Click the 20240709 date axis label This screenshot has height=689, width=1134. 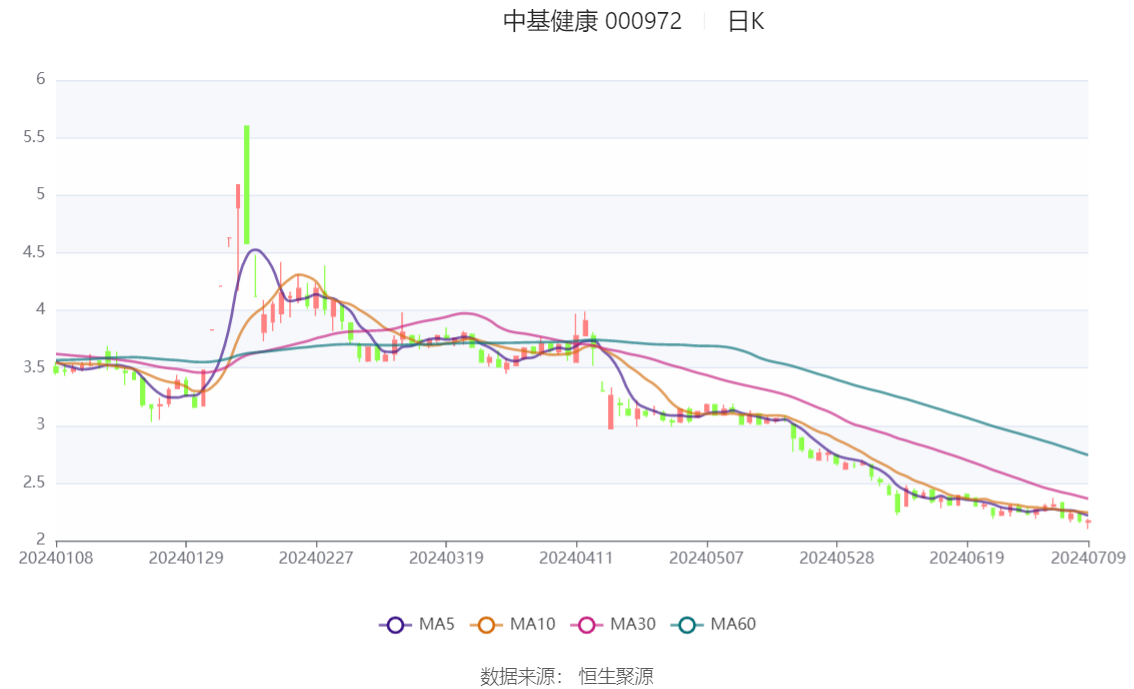pyautogui.click(x=1088, y=558)
